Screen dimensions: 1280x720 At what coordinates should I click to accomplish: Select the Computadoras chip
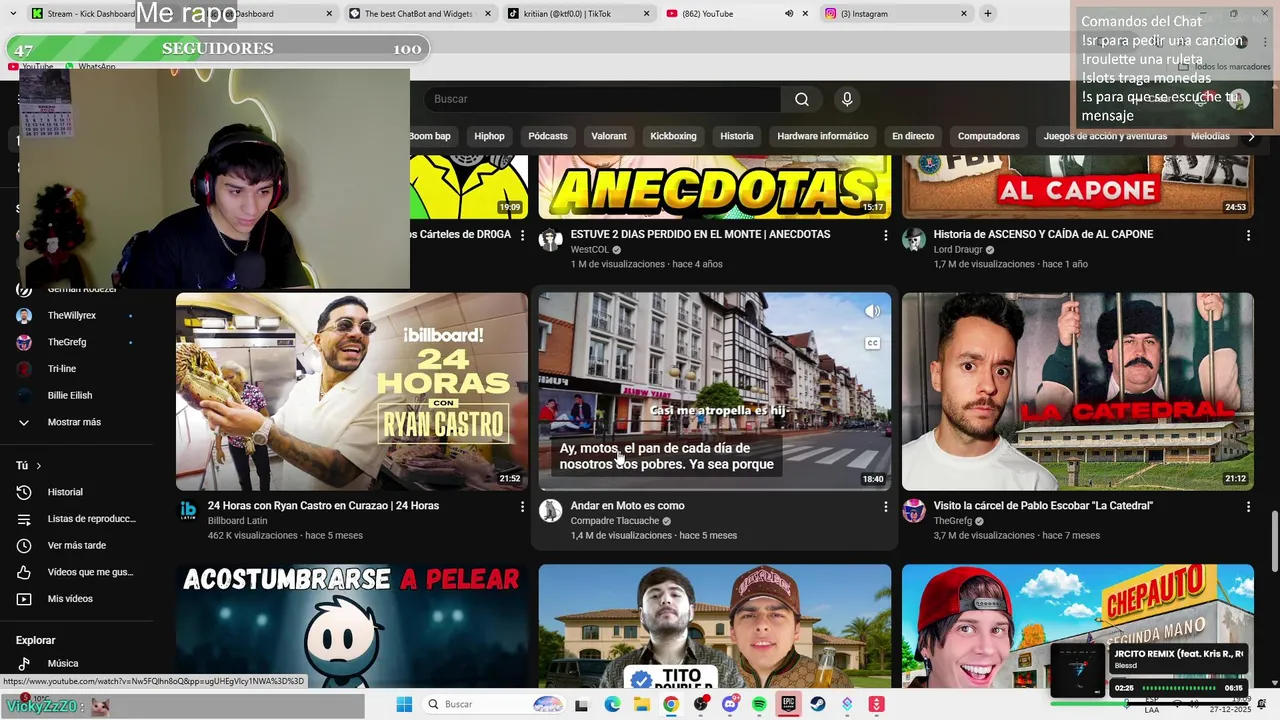pyautogui.click(x=989, y=136)
